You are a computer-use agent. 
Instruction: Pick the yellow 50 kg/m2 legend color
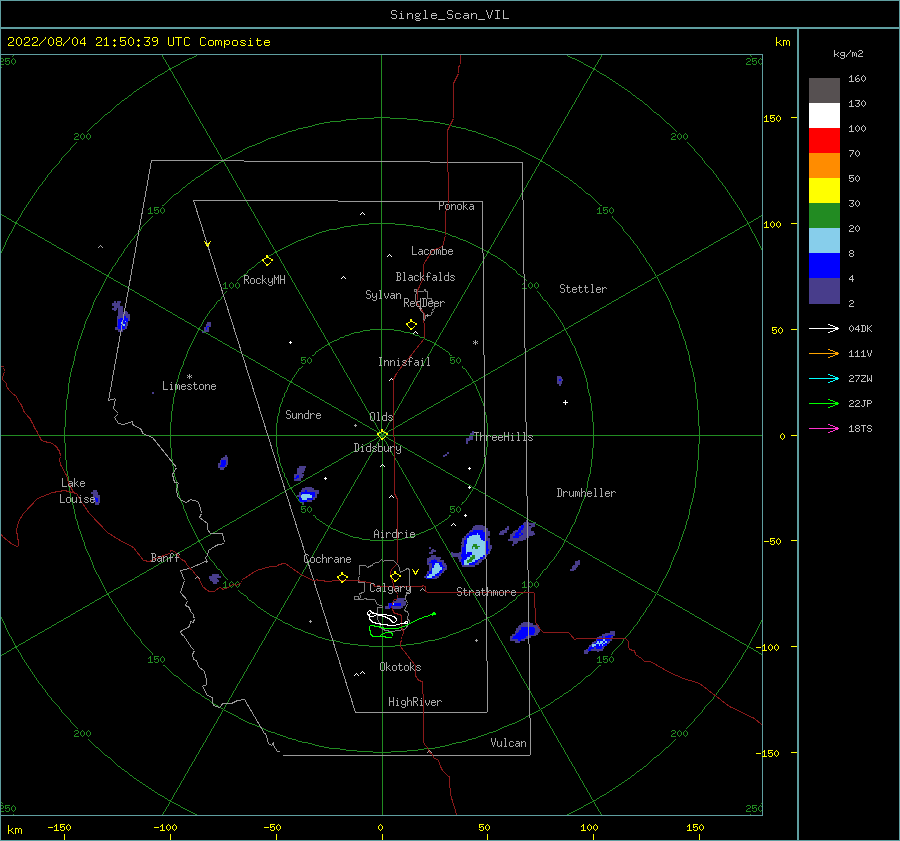click(824, 190)
